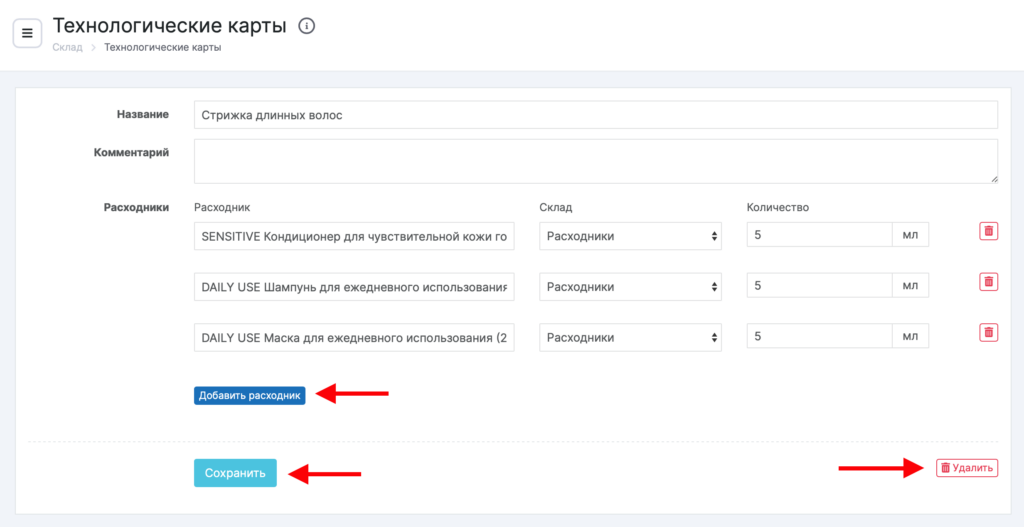The height and width of the screenshot is (527, 1024).
Task: Save the card with the Сохранить button
Action: [235, 473]
